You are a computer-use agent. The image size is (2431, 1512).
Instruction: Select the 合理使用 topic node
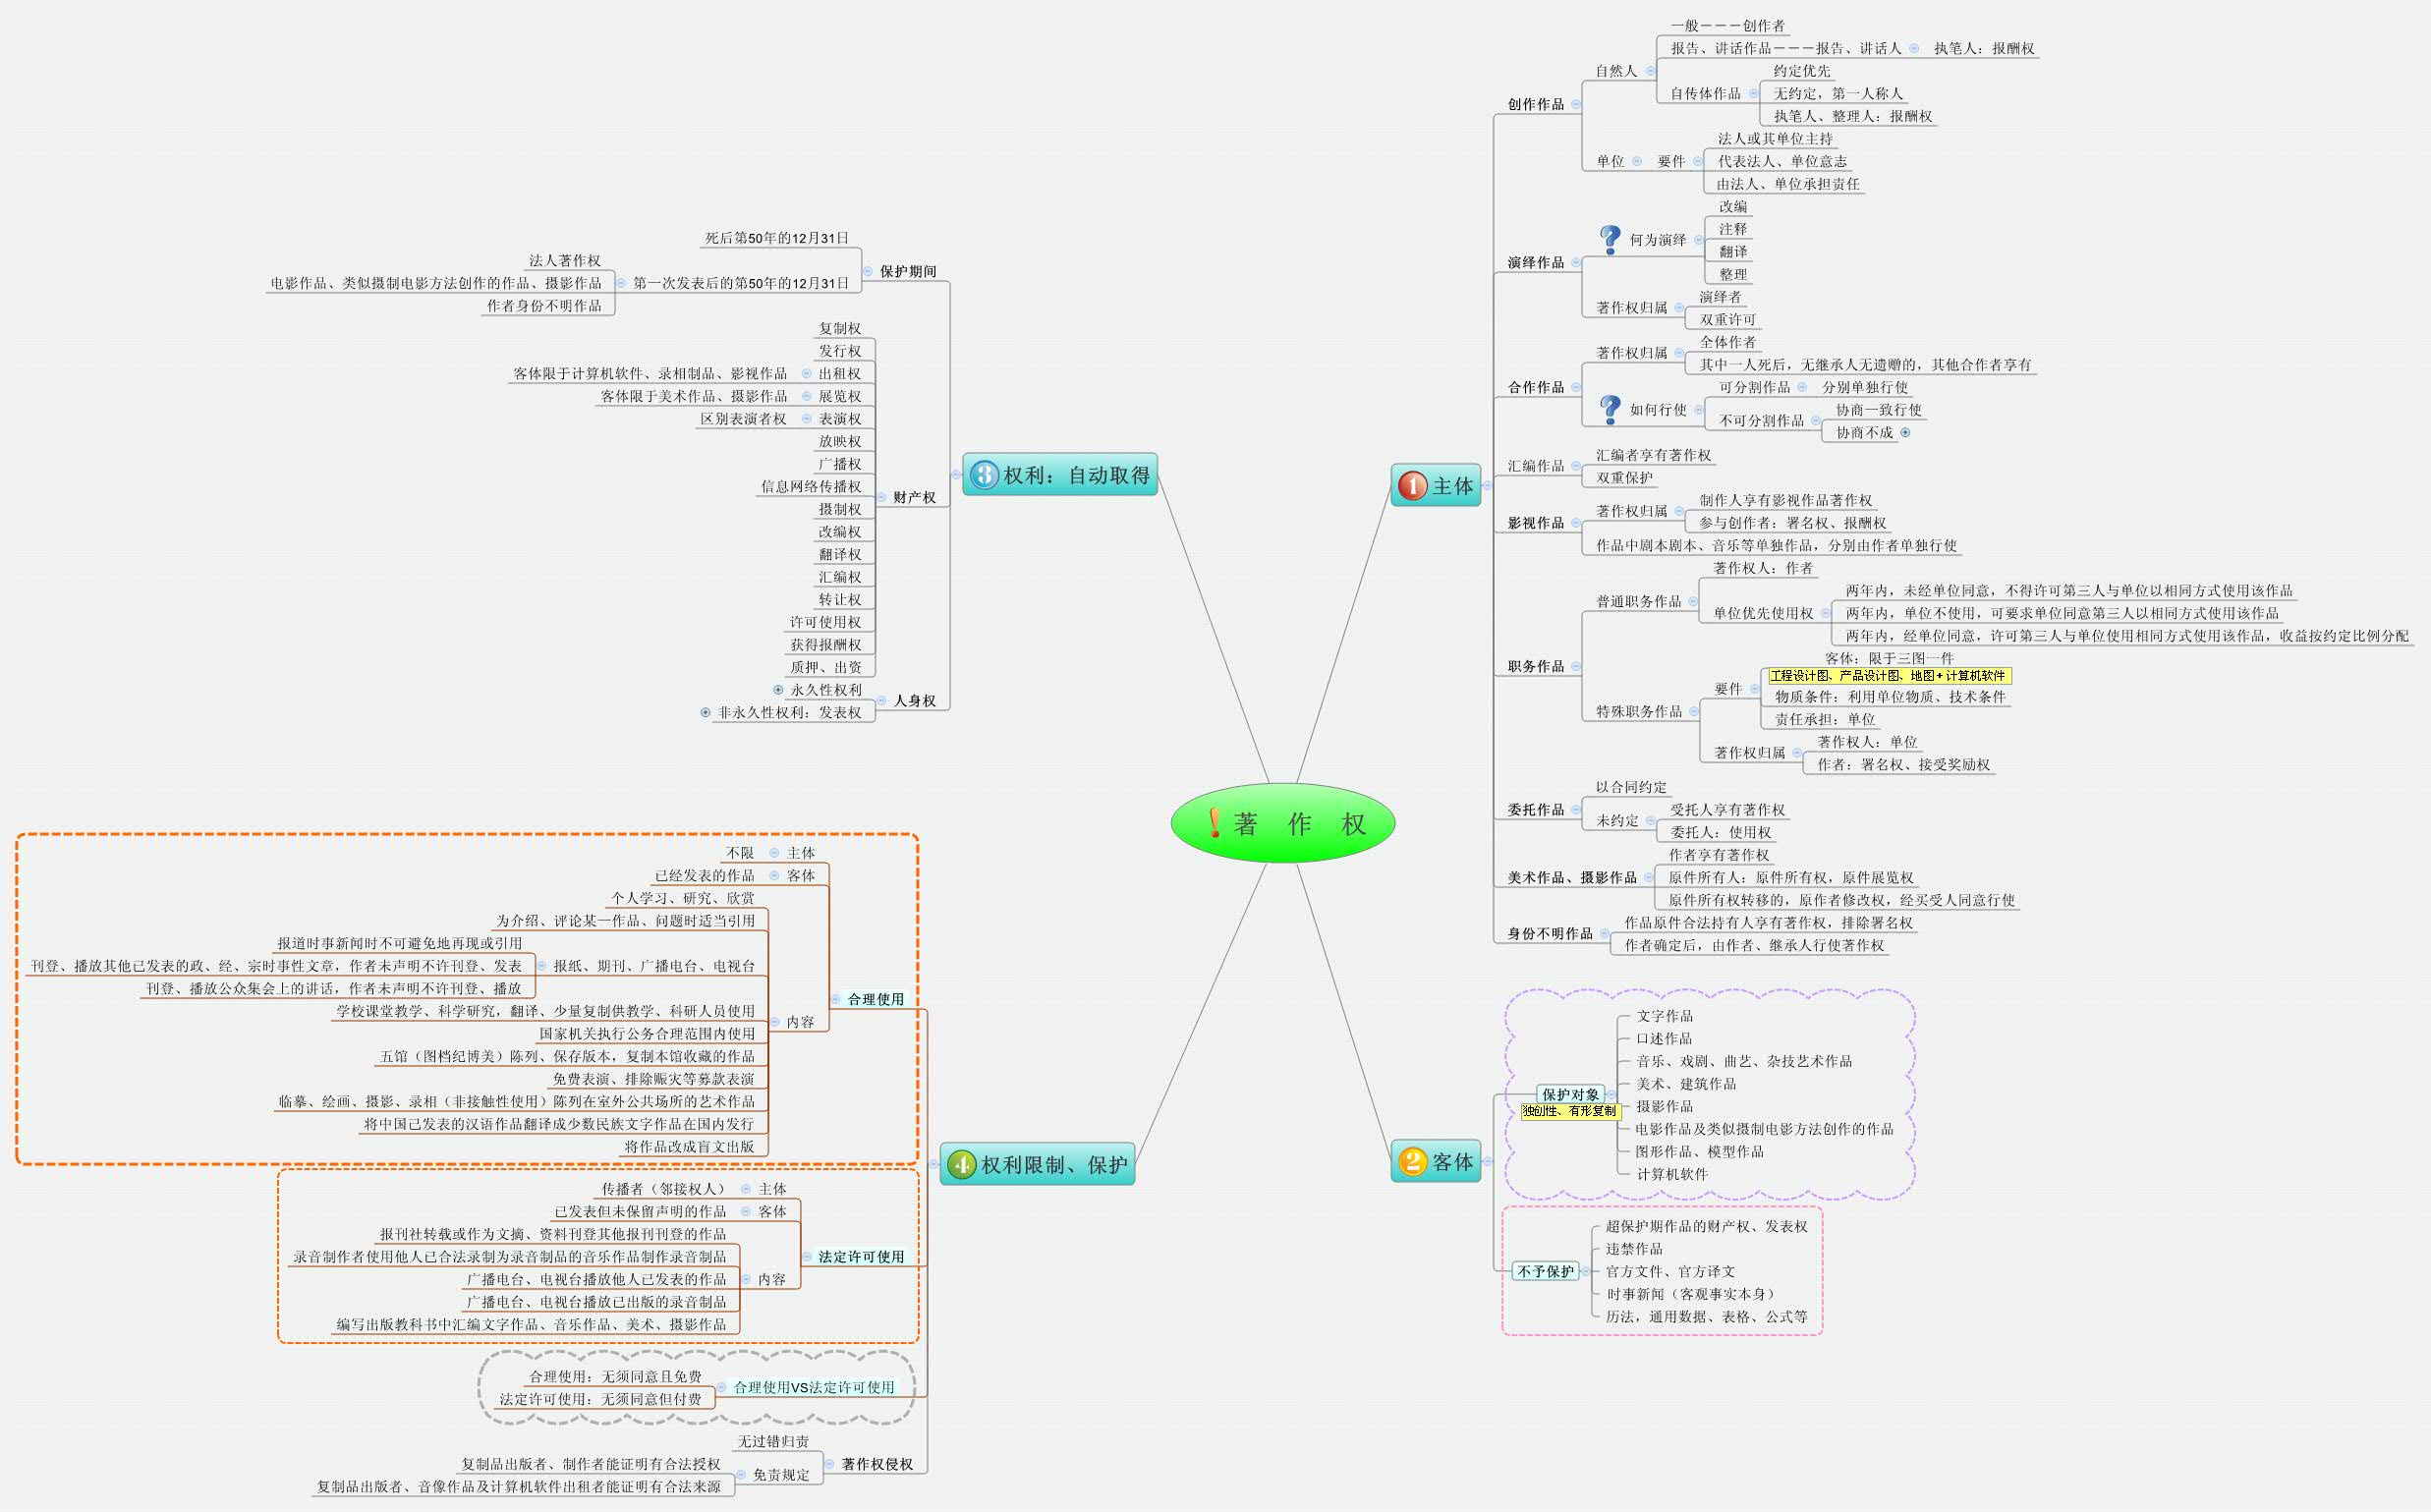[875, 999]
